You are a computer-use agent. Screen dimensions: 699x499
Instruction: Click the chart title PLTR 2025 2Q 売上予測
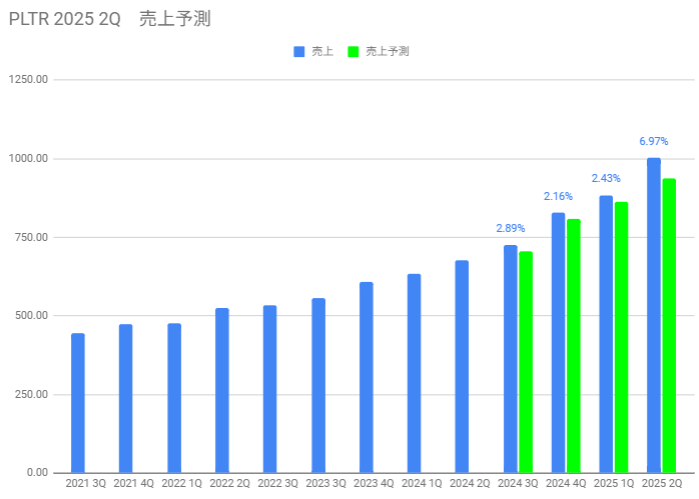(110, 19)
